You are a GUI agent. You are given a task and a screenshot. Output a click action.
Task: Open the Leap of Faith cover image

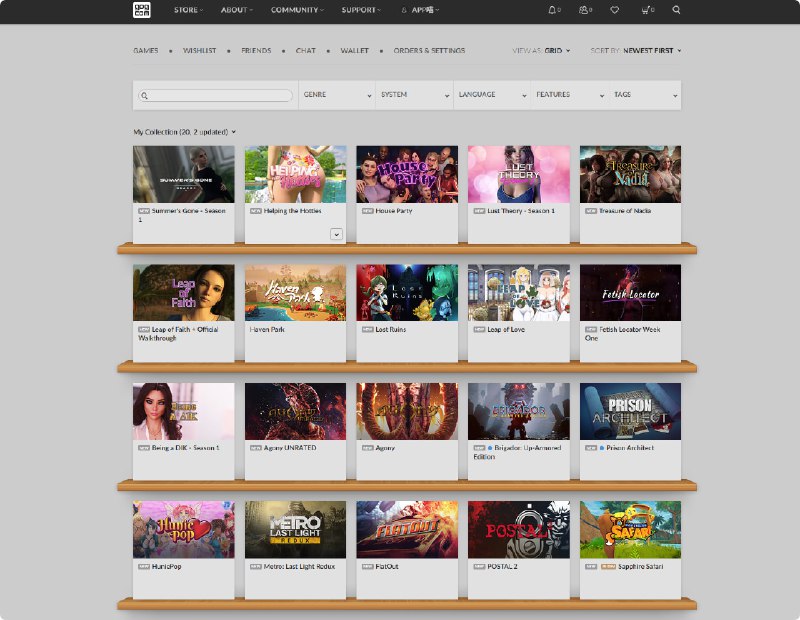(184, 293)
